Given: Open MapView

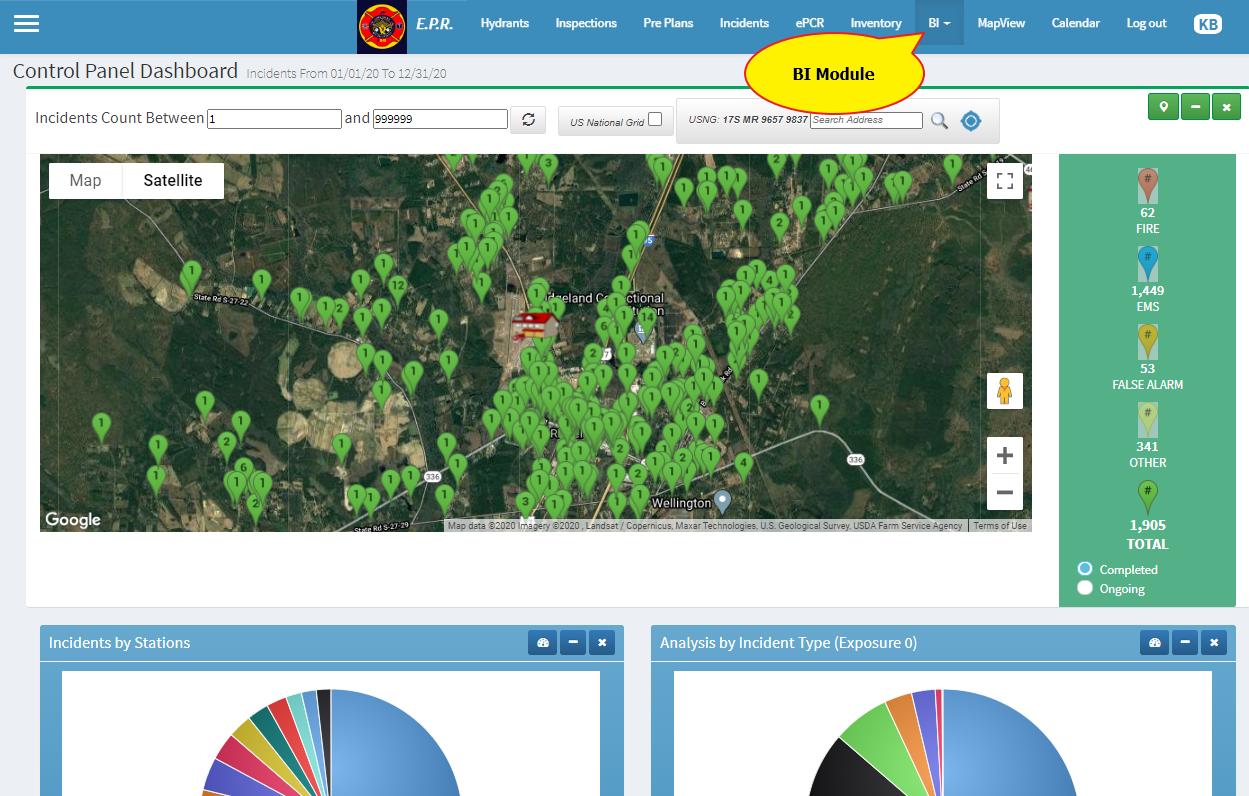Looking at the screenshot, I should click(x=1001, y=23).
